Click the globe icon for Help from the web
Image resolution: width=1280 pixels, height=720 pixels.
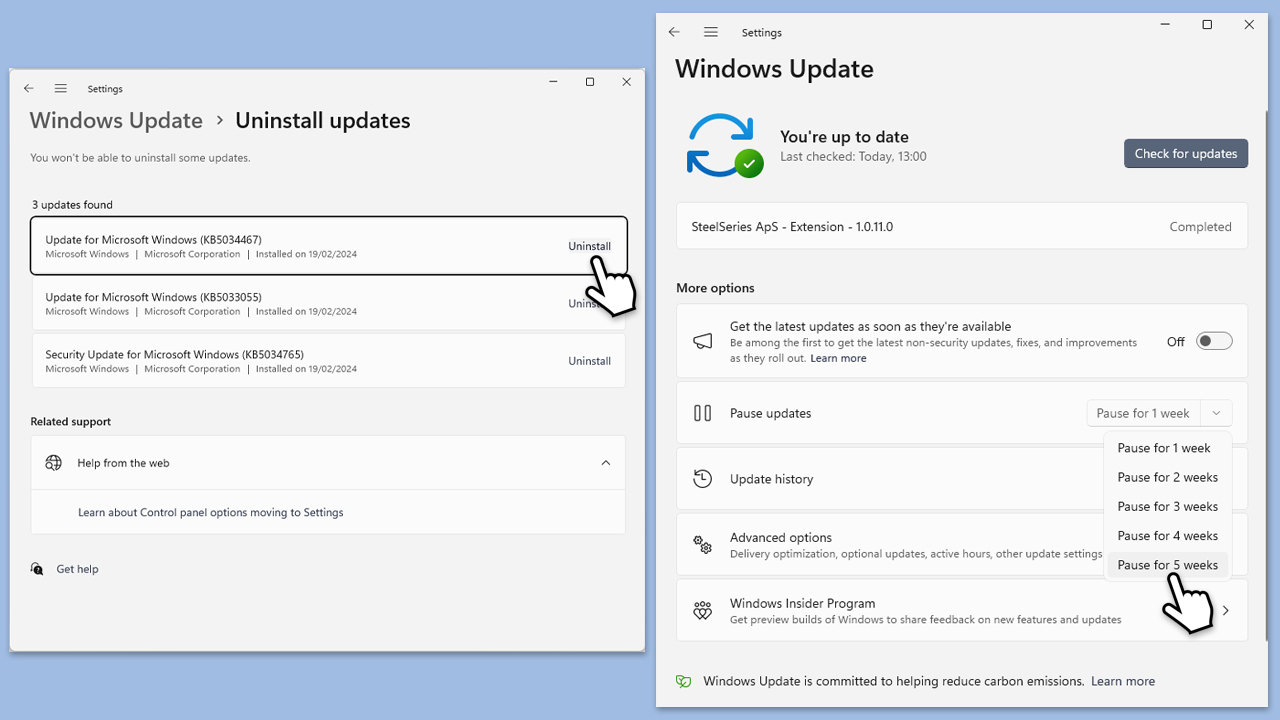click(x=54, y=463)
